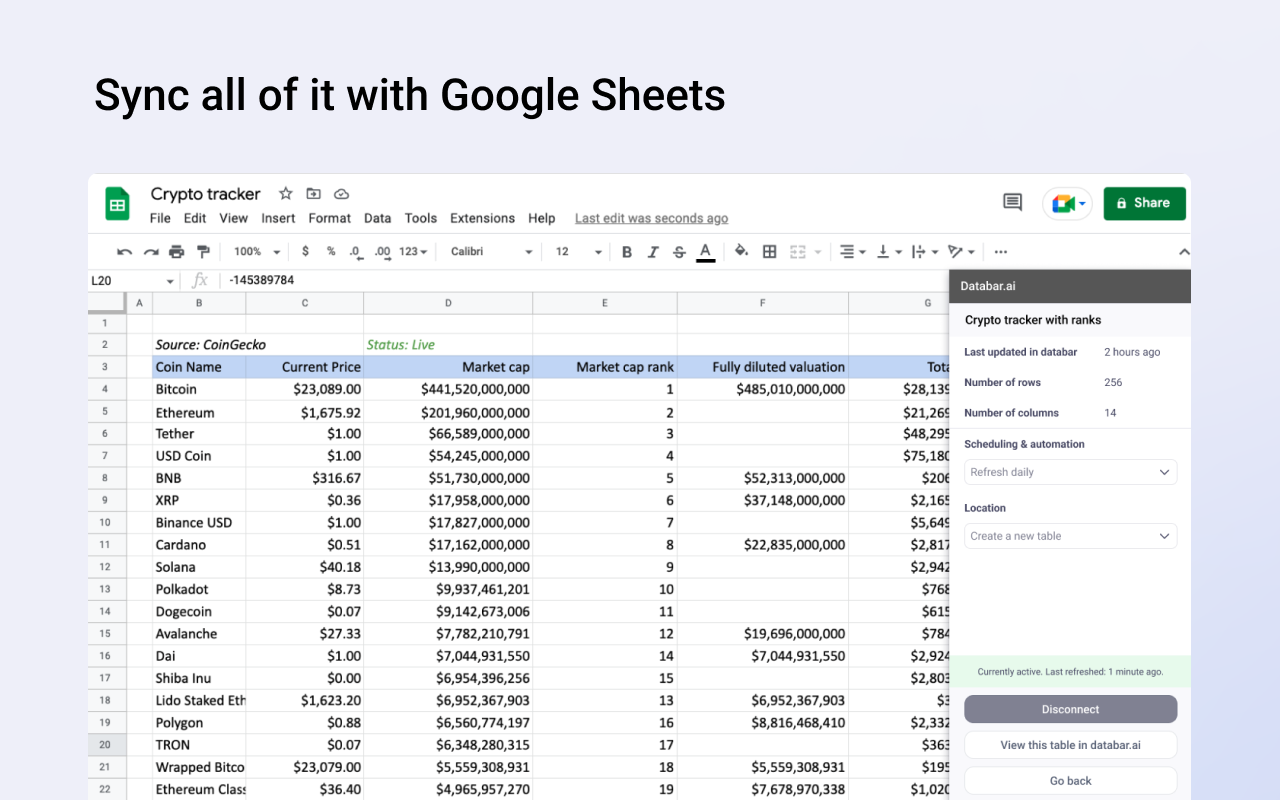Click the formula bar value -145389784
Image resolution: width=1280 pixels, height=800 pixels.
click(x=261, y=280)
